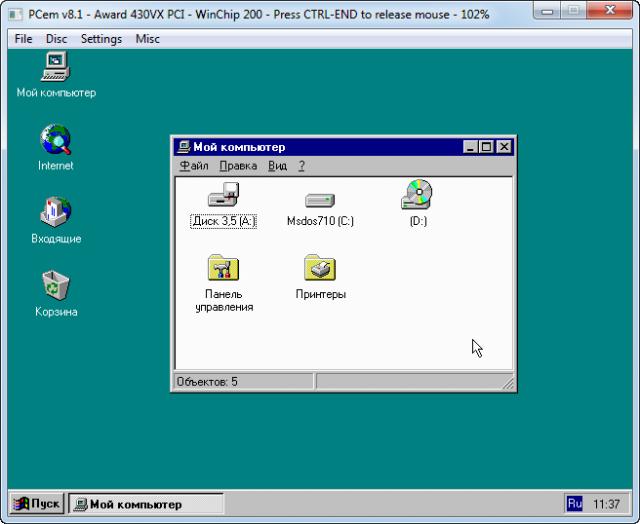The width and height of the screenshot is (640, 524).
Task: Select the (D:) CD-ROM drive icon
Action: click(x=417, y=194)
